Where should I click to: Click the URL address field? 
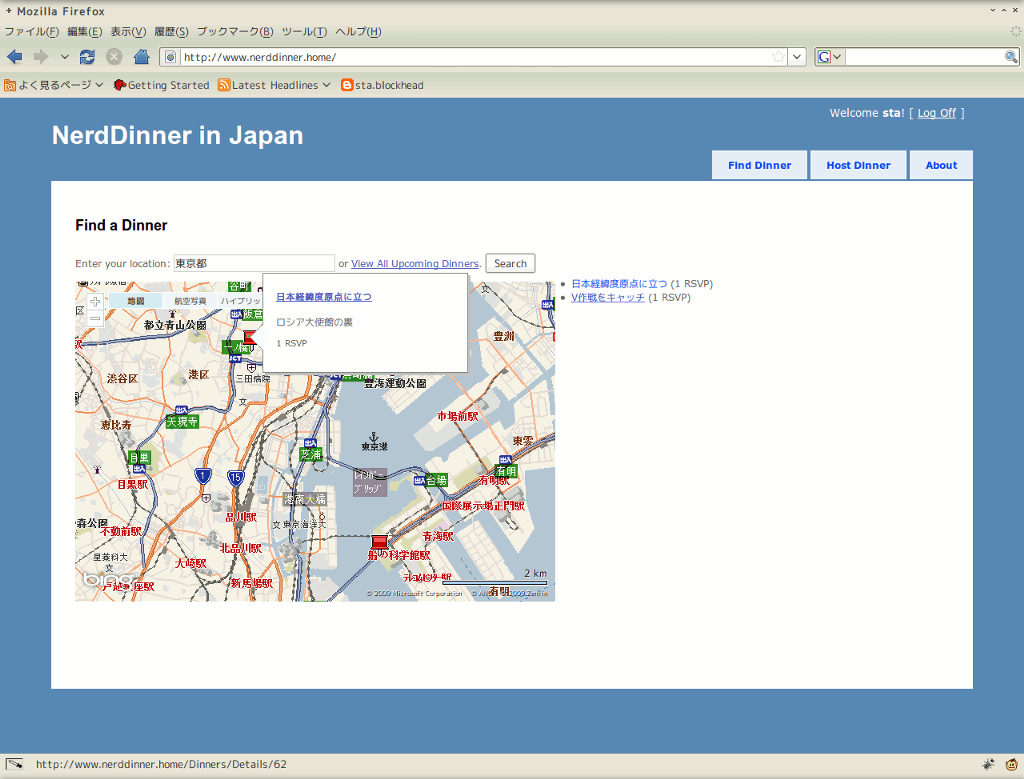pos(475,57)
